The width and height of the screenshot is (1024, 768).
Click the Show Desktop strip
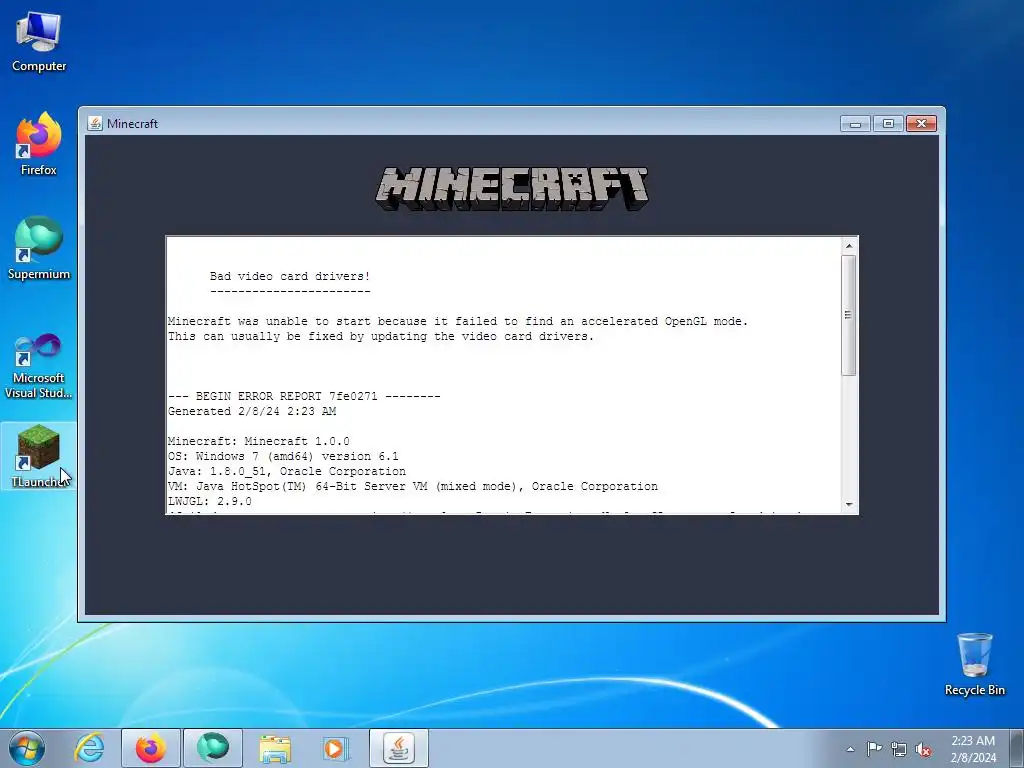click(x=1017, y=748)
